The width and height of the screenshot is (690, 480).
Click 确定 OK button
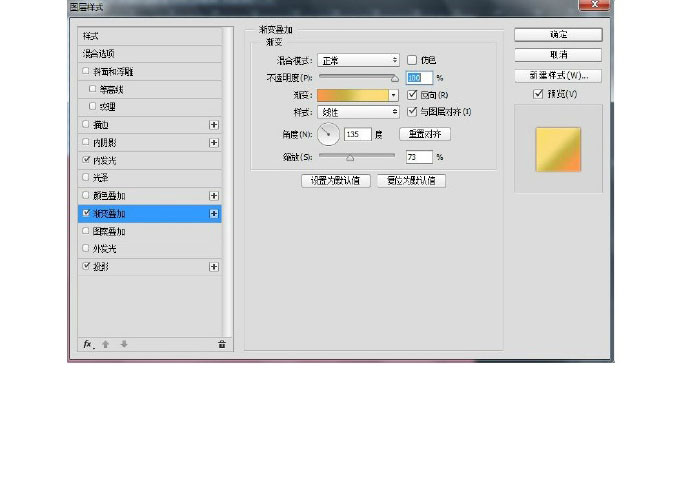pos(558,35)
